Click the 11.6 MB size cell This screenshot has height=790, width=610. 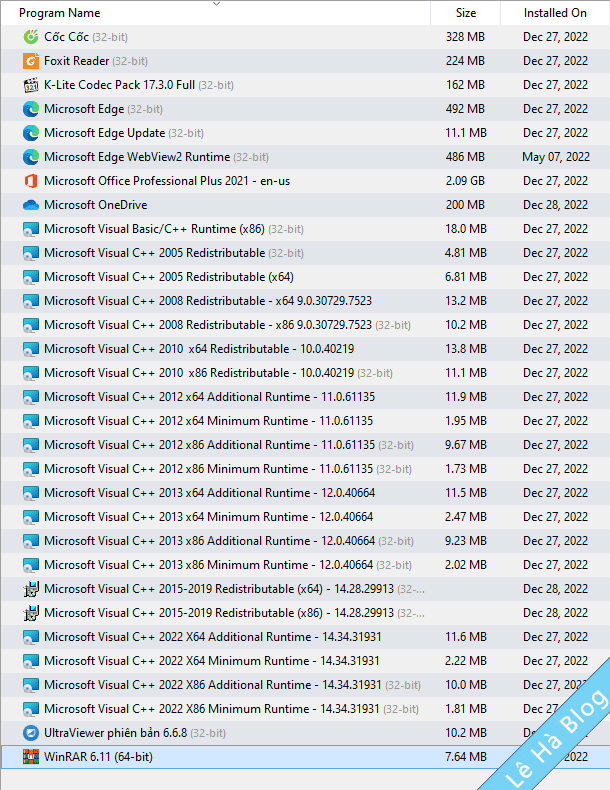[465, 637]
